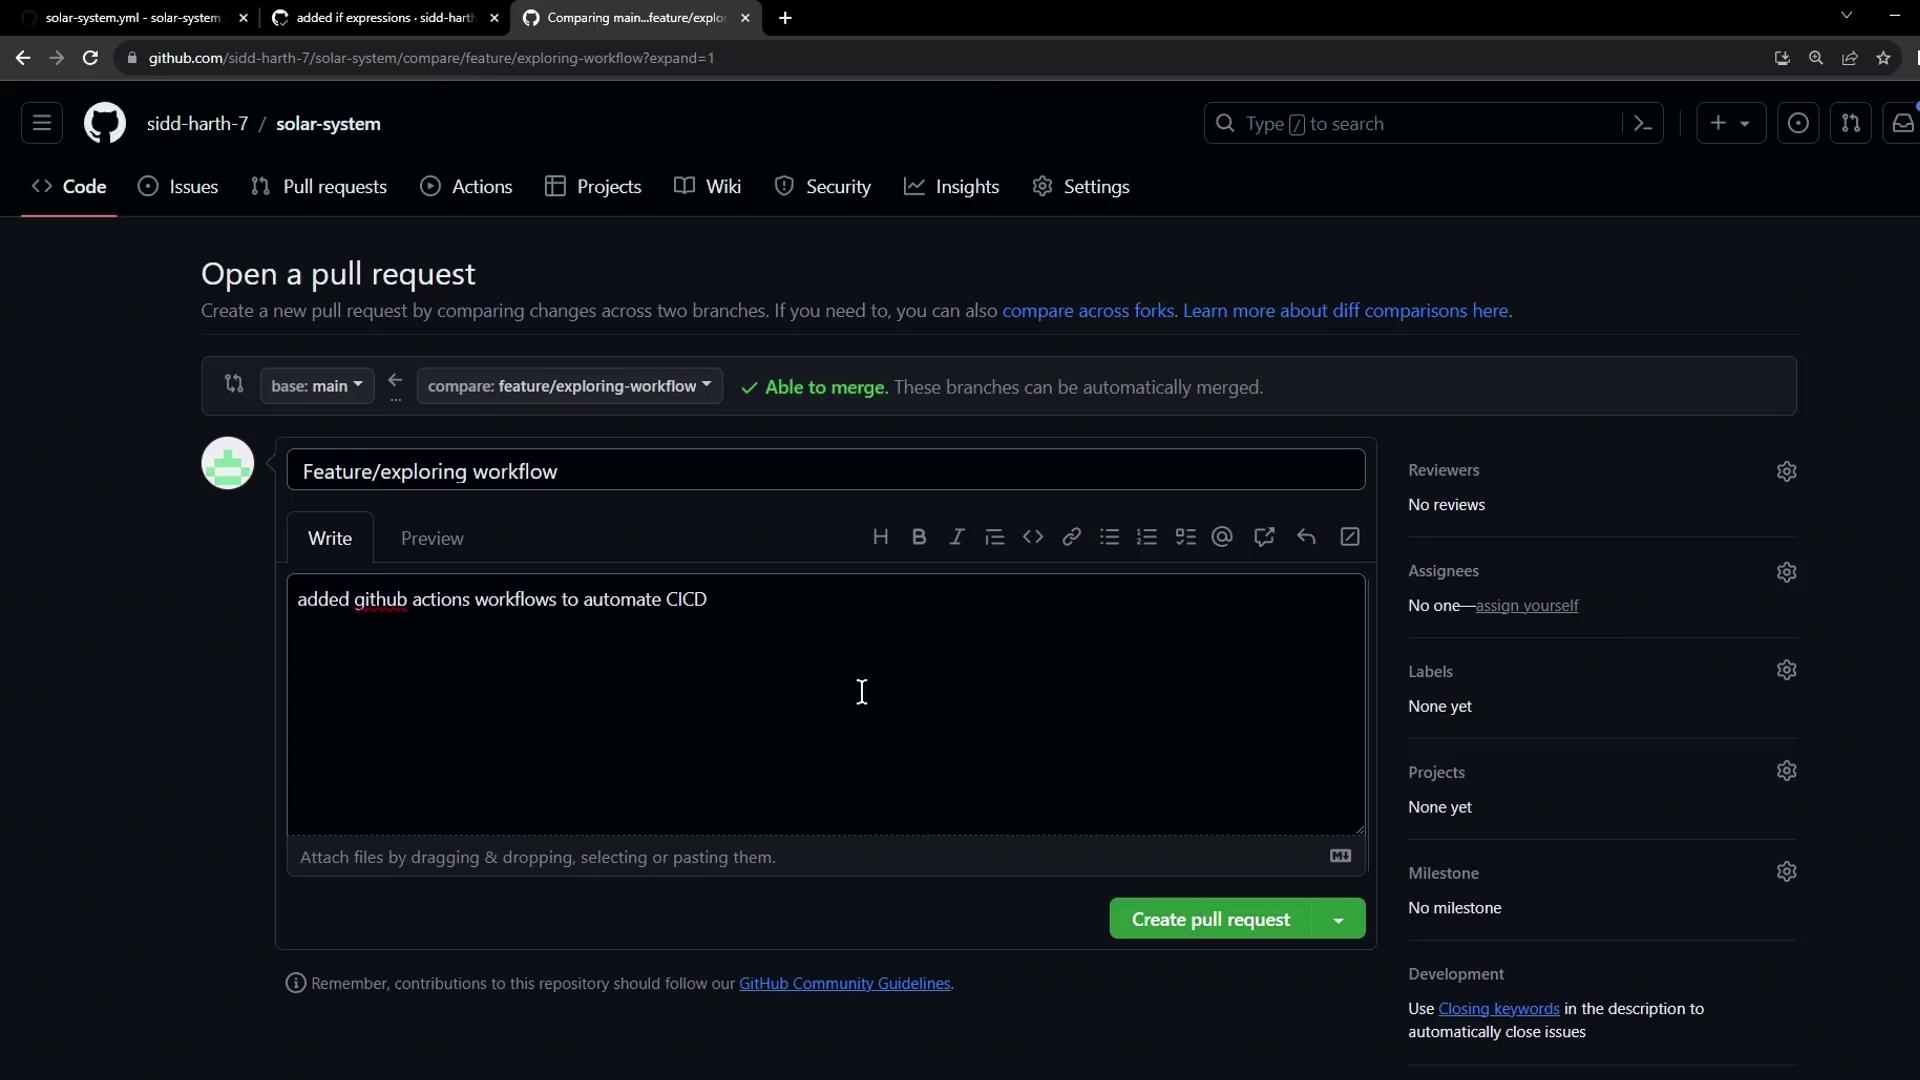Click the Italic formatting icon
Screen dimensions: 1920x1080
[x=957, y=537]
